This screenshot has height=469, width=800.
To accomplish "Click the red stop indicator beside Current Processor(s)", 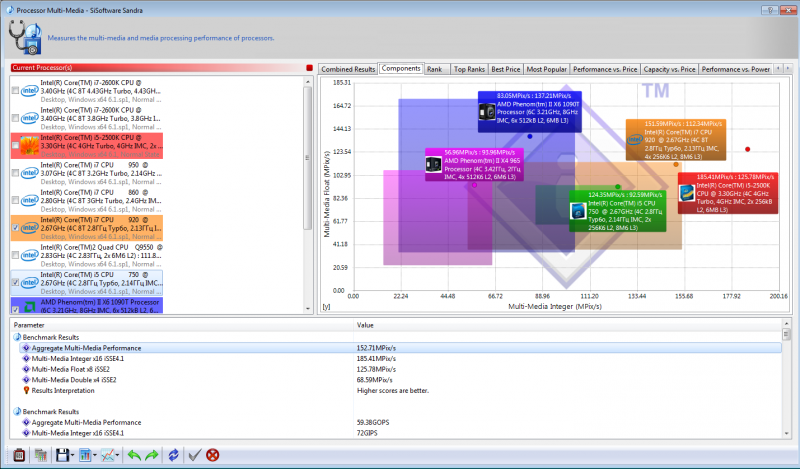I will pos(309,67).
